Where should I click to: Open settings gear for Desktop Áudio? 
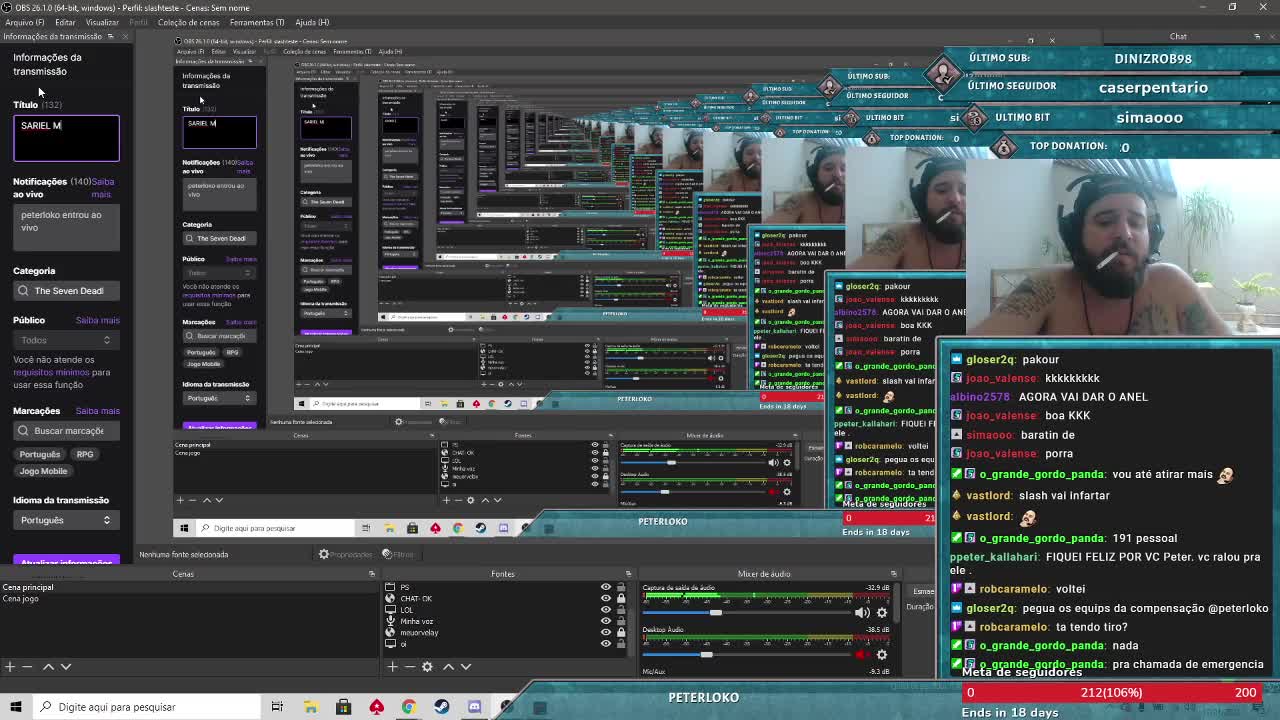tap(881, 655)
